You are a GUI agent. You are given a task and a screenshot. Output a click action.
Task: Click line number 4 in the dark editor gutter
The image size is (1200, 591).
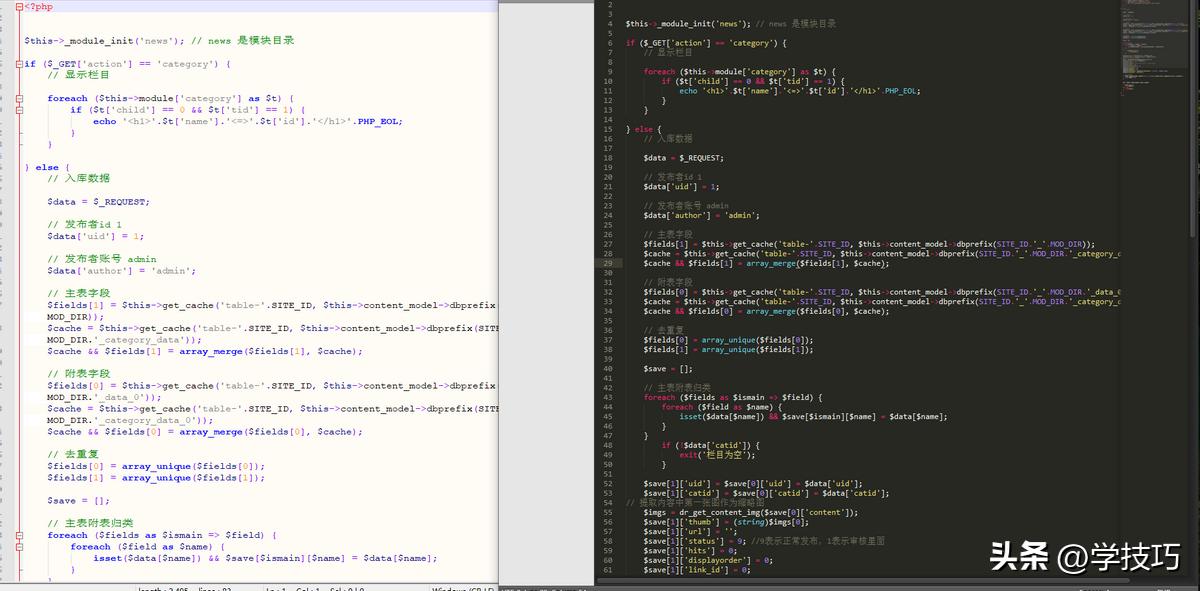click(609, 23)
